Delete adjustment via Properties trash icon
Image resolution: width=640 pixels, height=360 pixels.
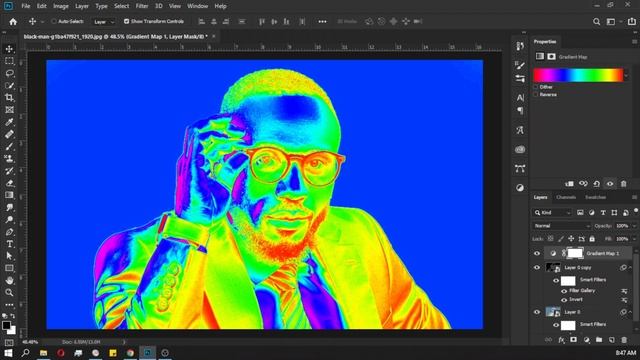pyautogui.click(x=623, y=184)
